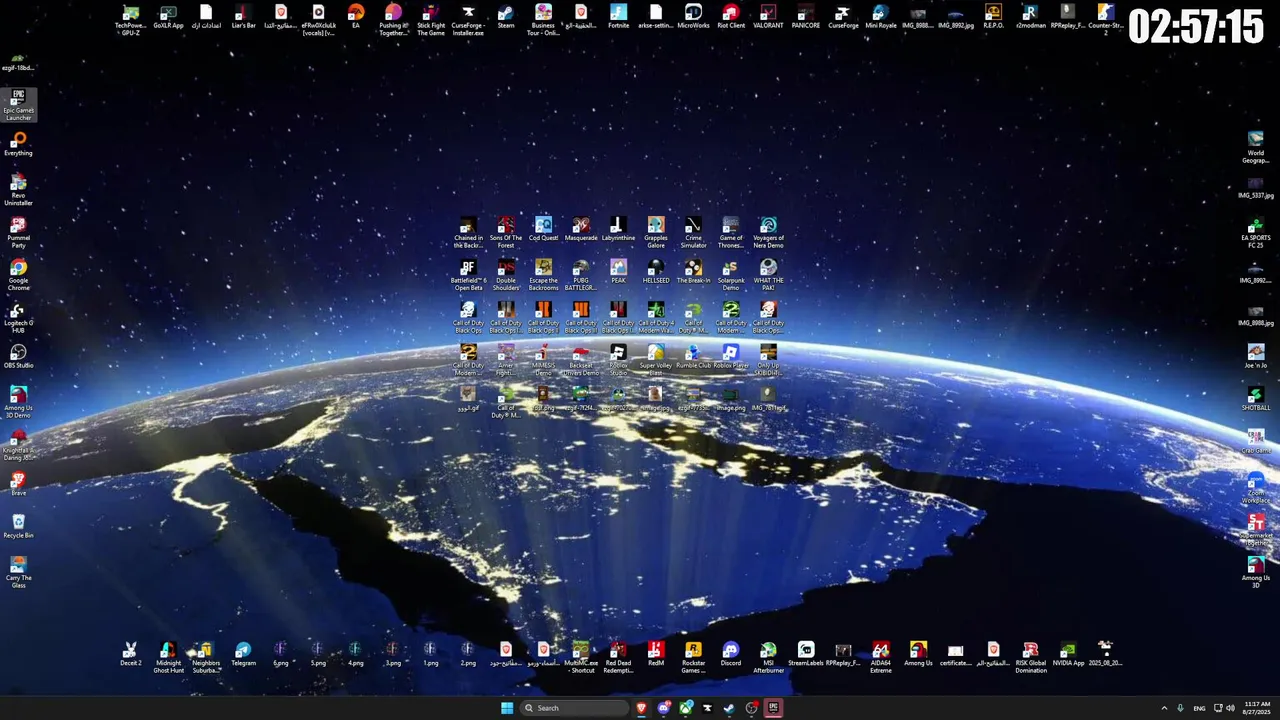The height and width of the screenshot is (720, 1280).
Task: Launch the R.E.P.O. game icon
Action: coord(993,18)
